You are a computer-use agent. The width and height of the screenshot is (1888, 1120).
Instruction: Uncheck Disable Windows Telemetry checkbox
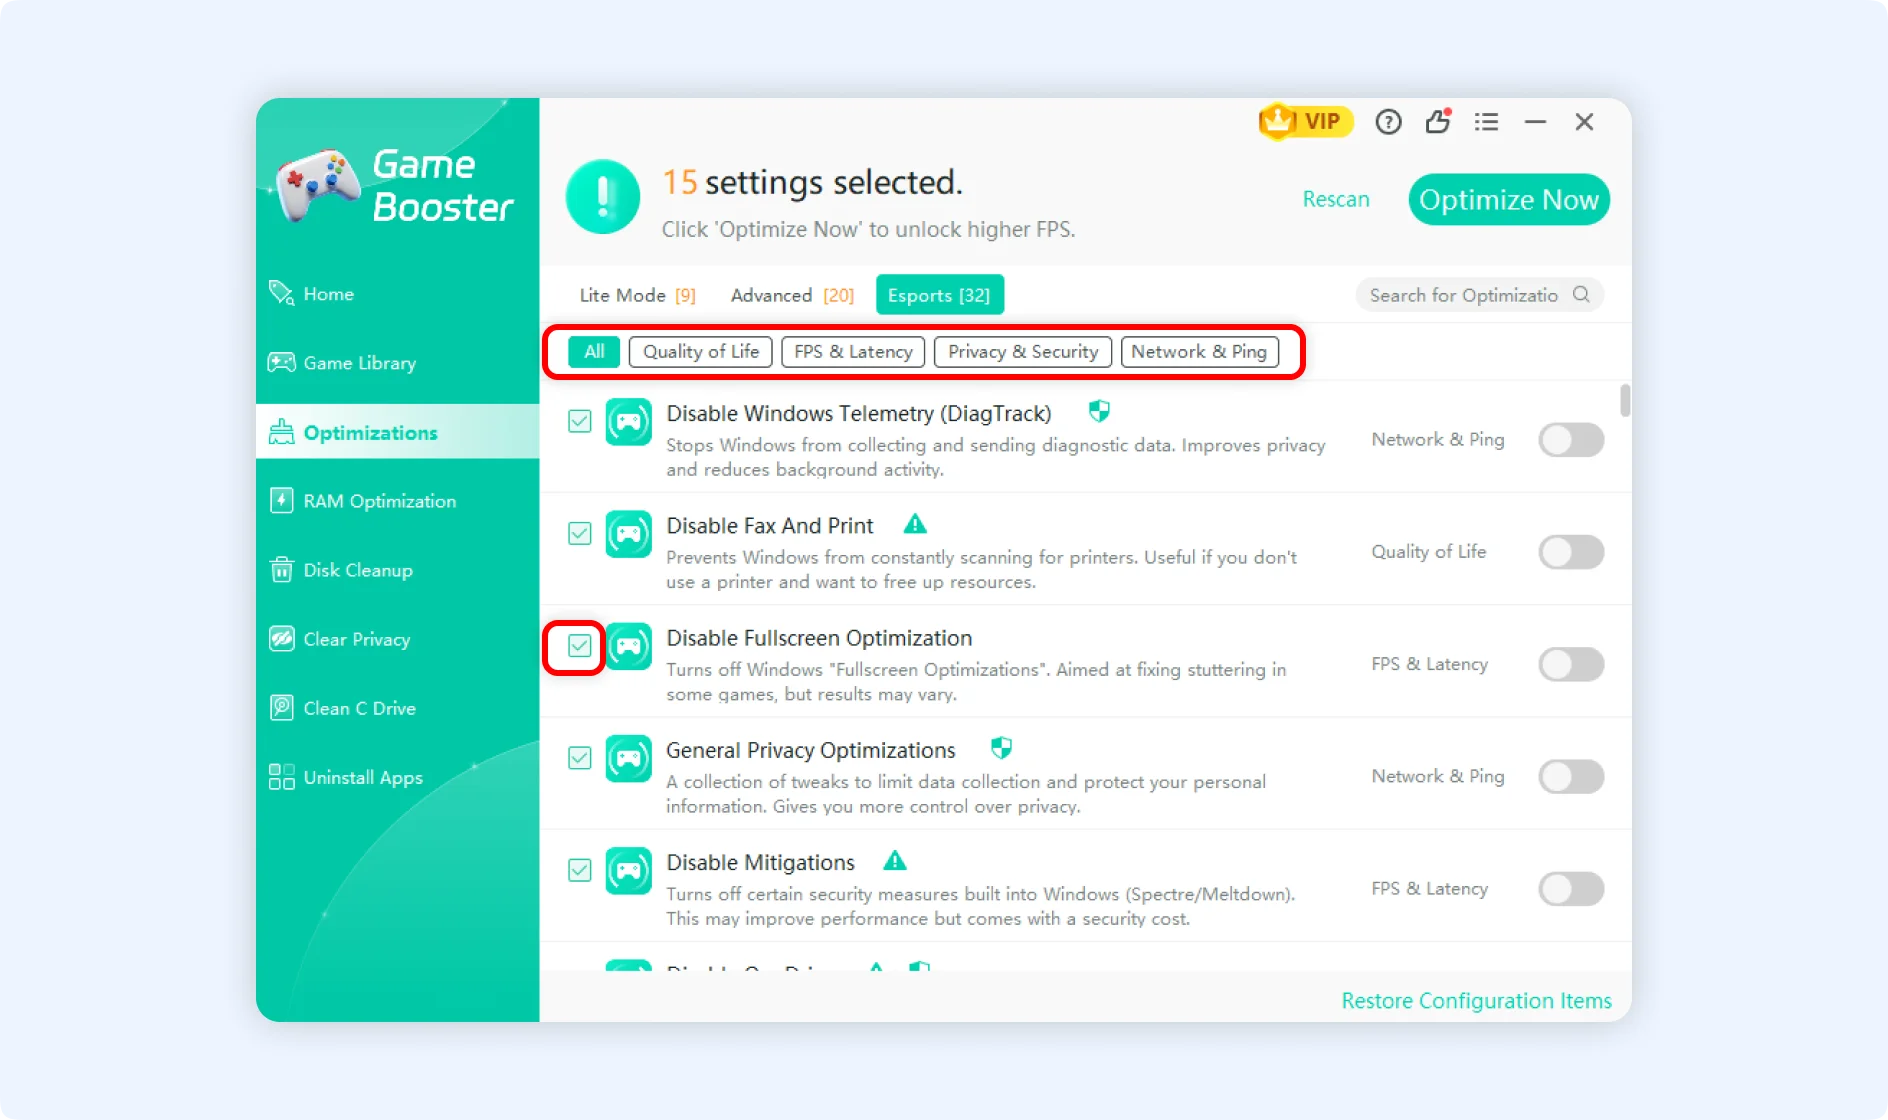[x=579, y=421]
